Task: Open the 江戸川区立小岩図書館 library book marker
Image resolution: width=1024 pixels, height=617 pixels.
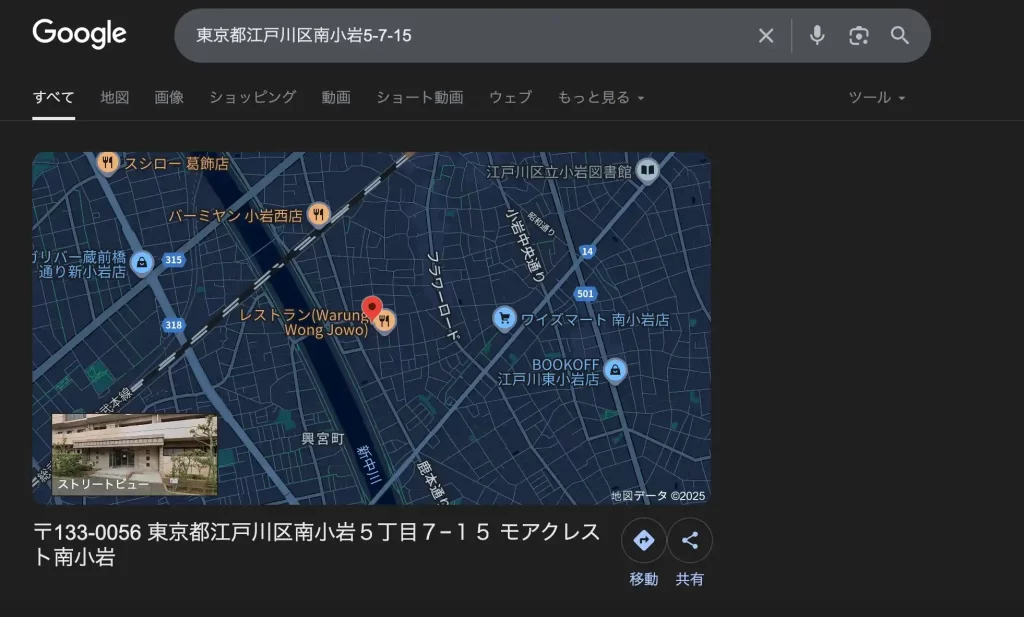Action: pyautogui.click(x=648, y=170)
